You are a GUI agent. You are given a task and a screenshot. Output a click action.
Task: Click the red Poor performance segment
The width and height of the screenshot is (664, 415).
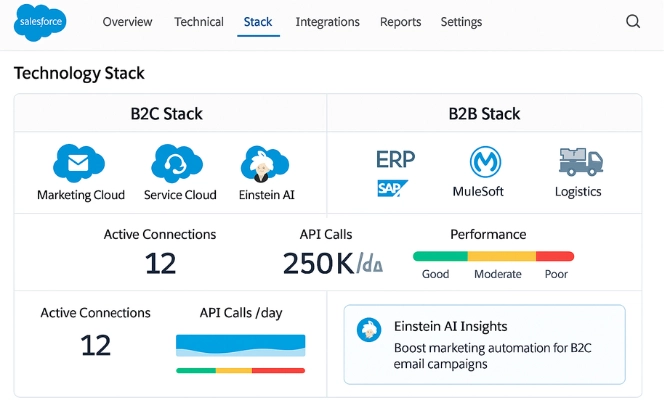click(x=555, y=256)
